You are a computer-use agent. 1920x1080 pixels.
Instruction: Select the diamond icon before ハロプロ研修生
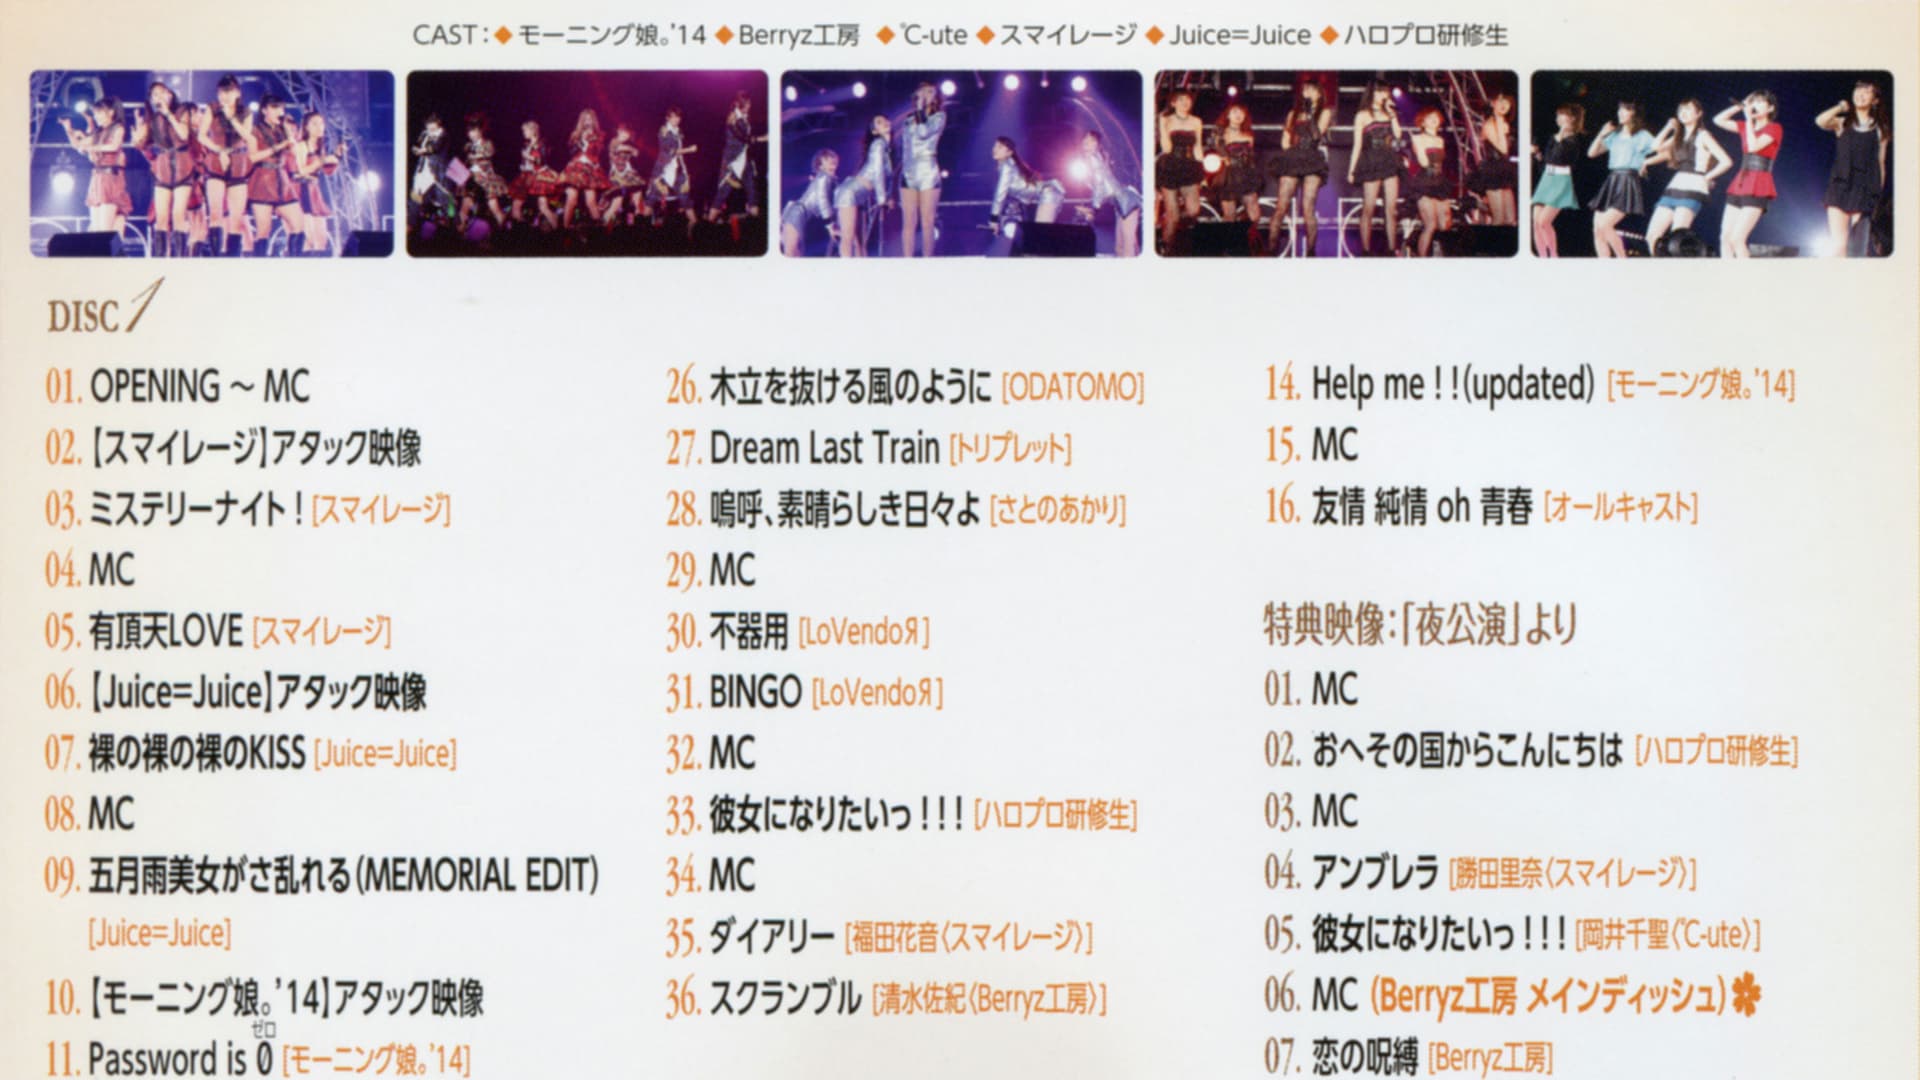pyautogui.click(x=1328, y=35)
